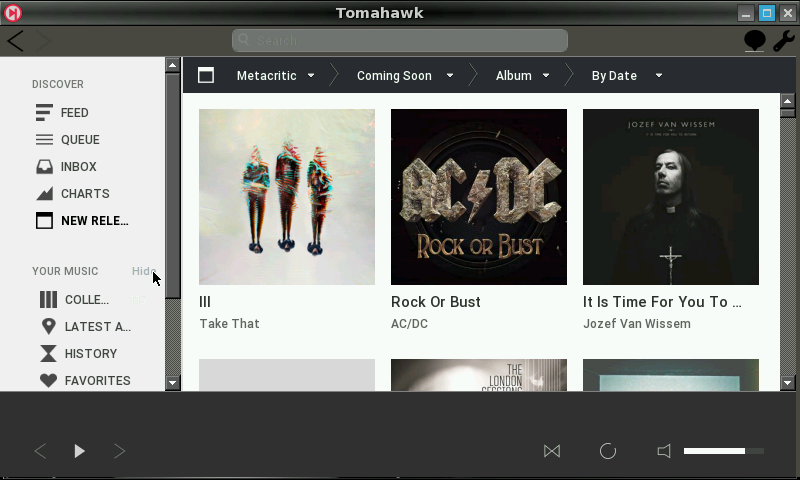Go forward with the greyed right arrow
The image size is (800, 480).
43,41
